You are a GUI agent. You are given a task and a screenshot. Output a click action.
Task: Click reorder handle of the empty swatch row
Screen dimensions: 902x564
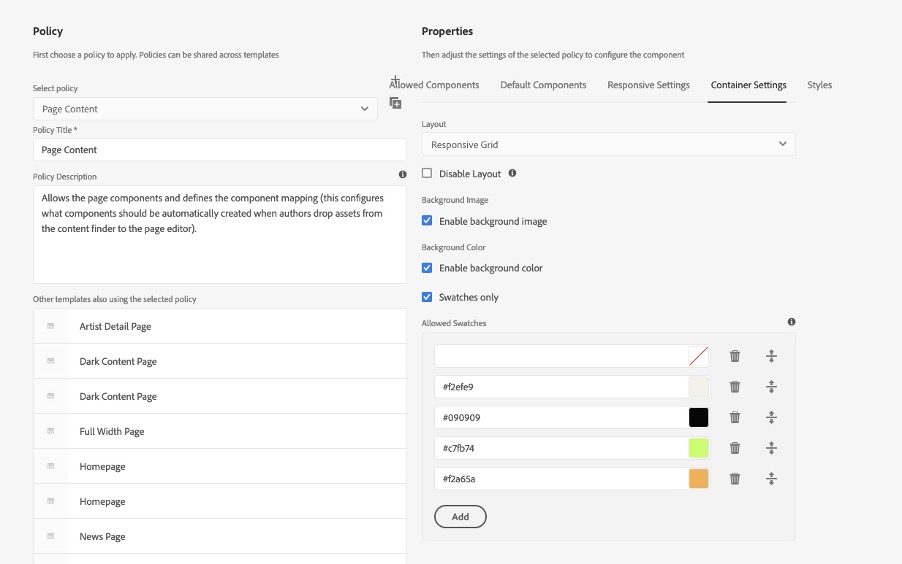click(x=771, y=356)
